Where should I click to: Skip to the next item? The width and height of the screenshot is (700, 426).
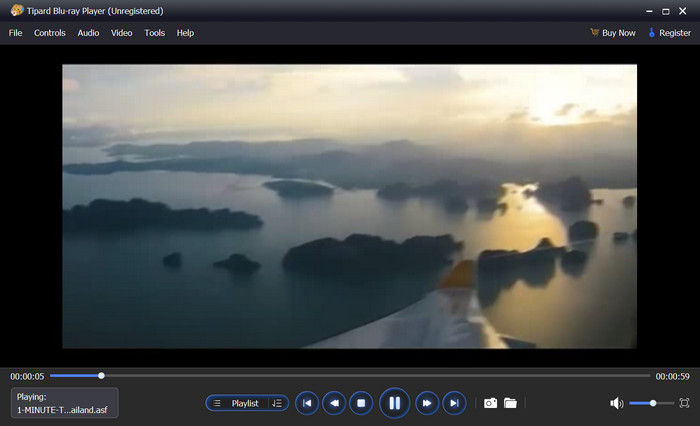pyautogui.click(x=454, y=403)
